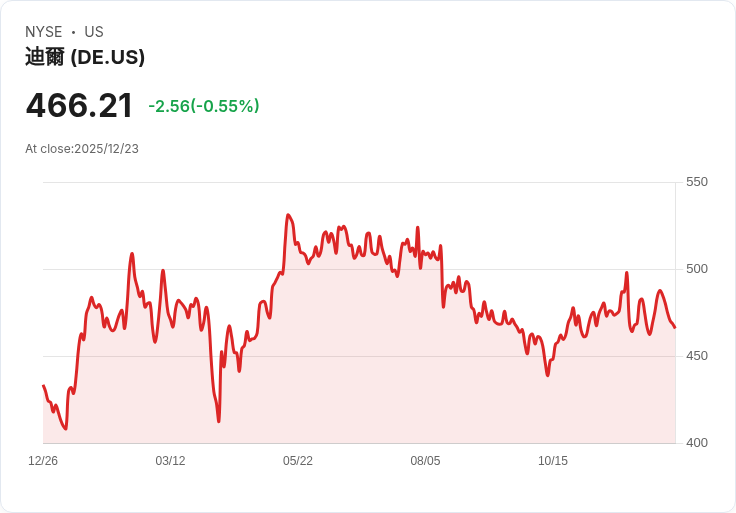Select the 08/05 date axis label
Viewport: 736px width, 513px height.
(425, 461)
